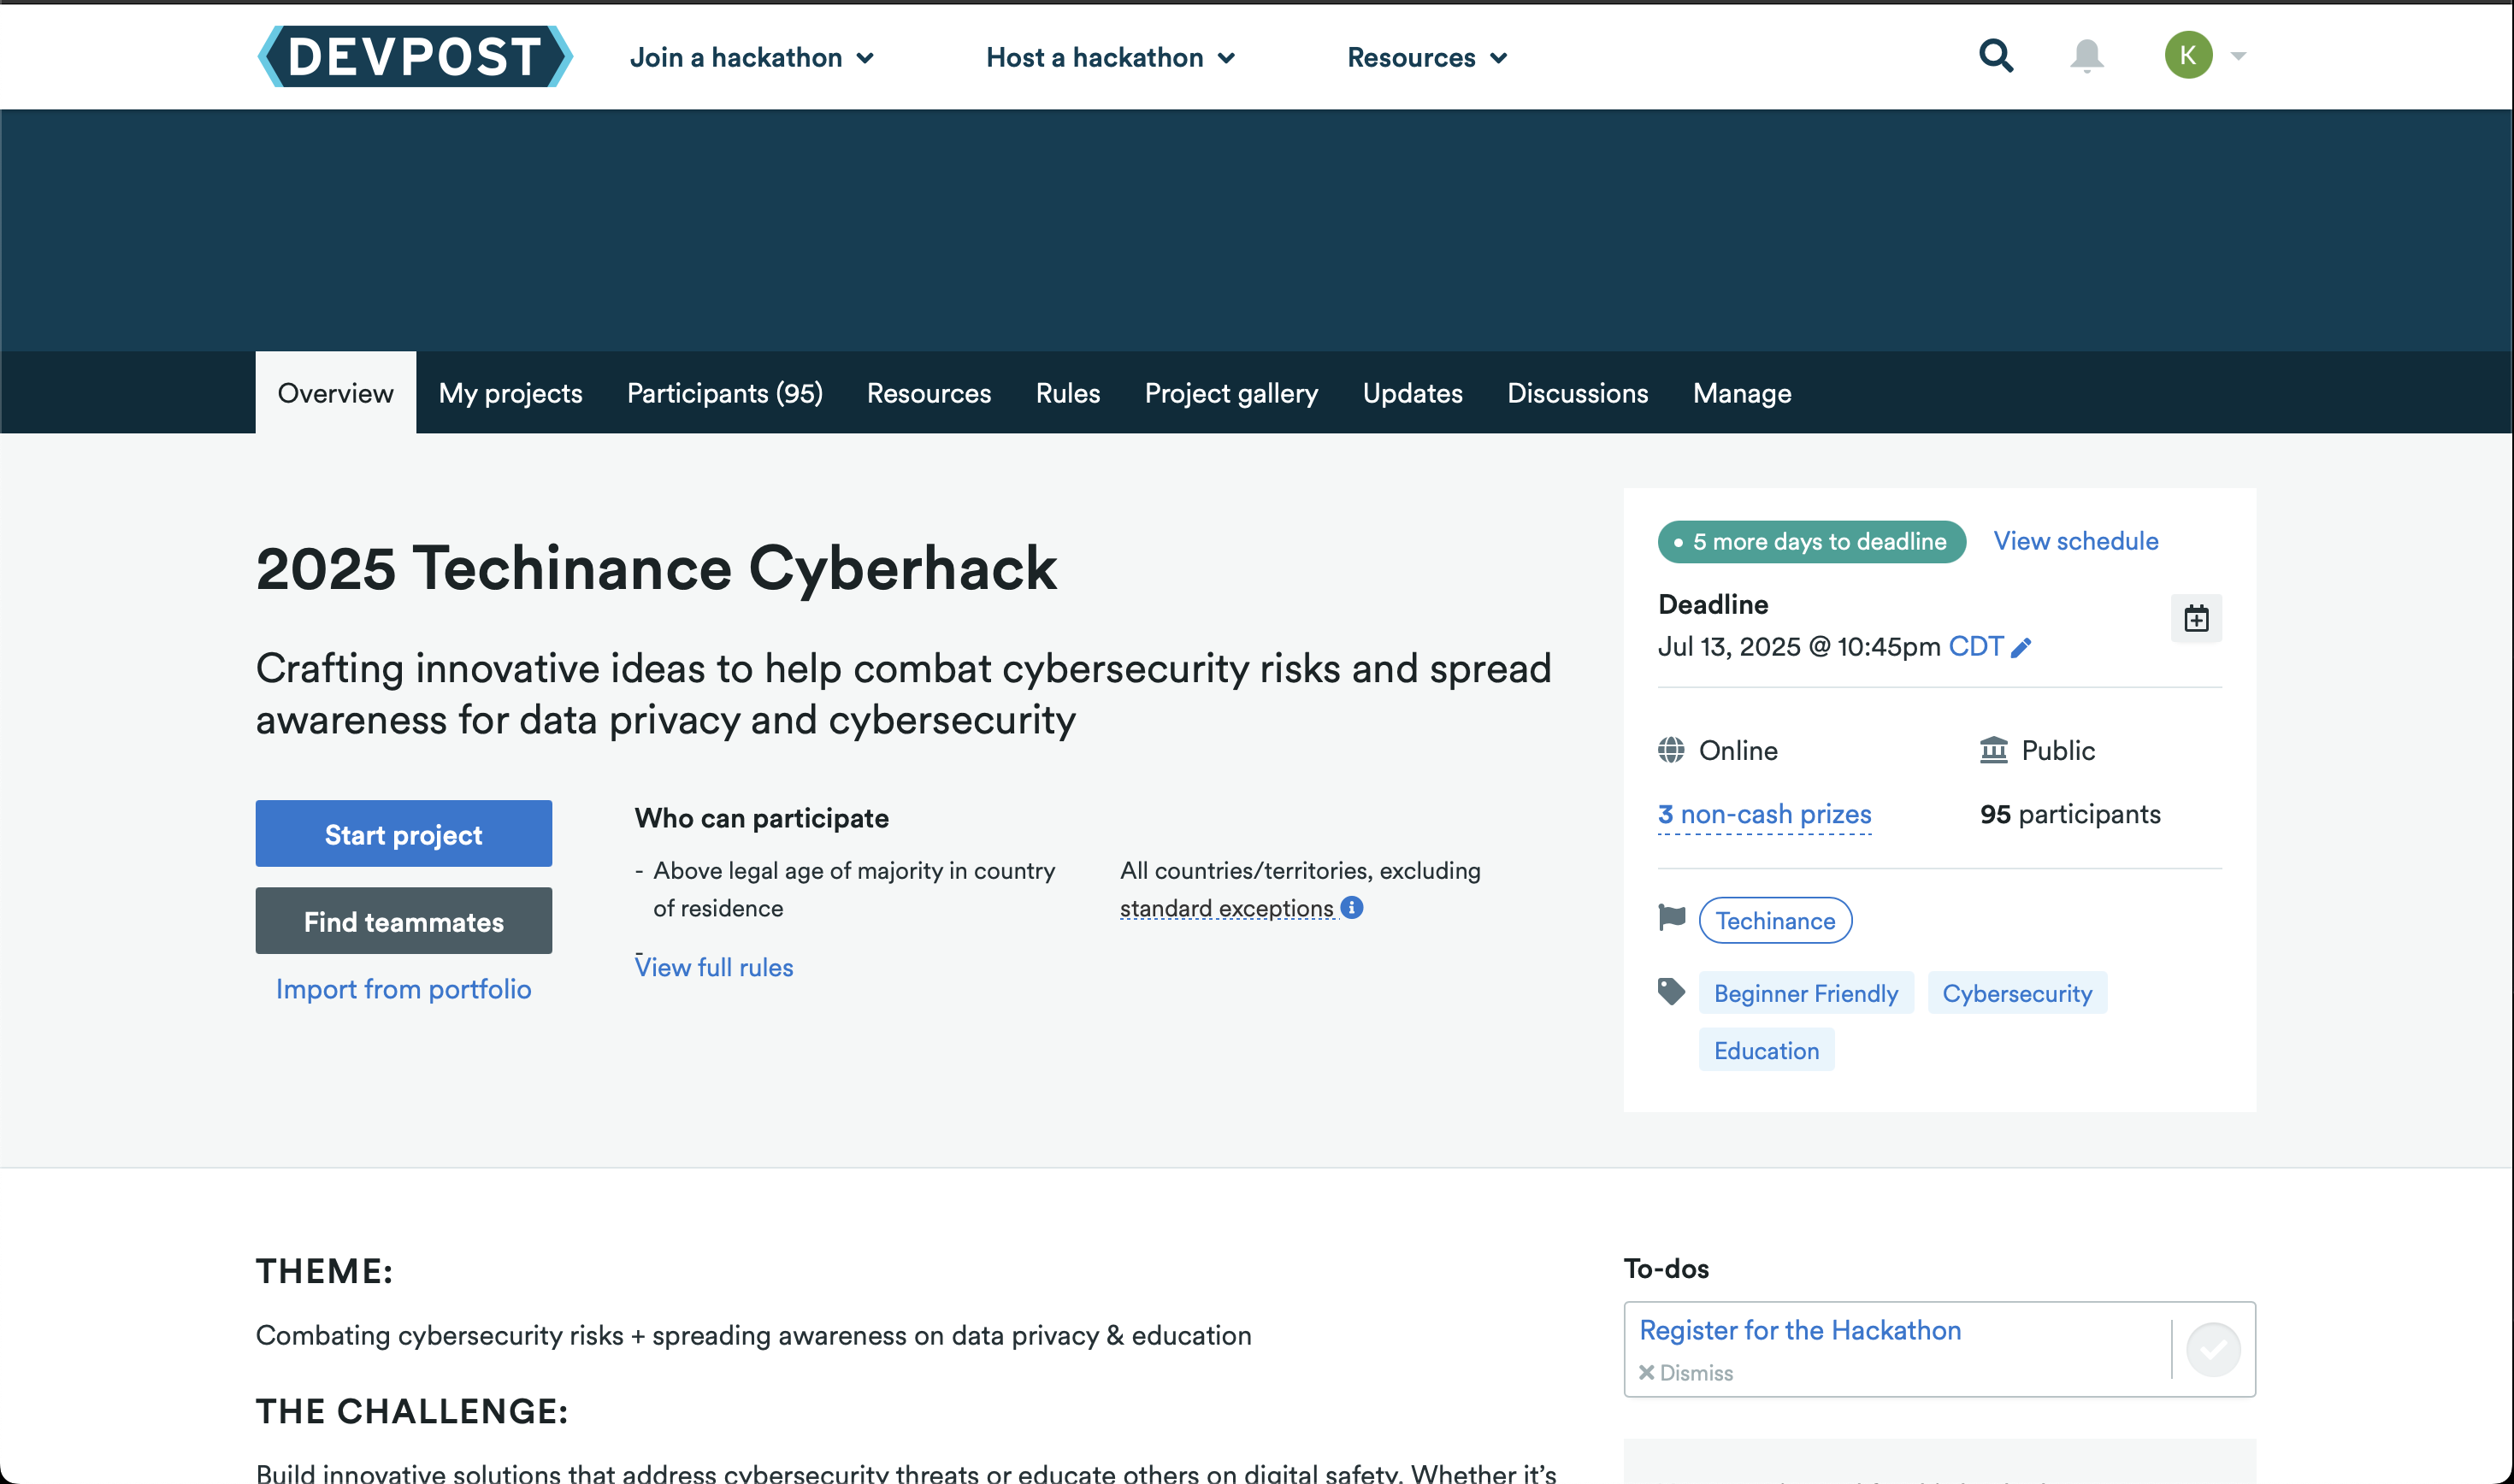Open the account menu arrow beside avatar
This screenshot has height=1484, width=2514.
[x=2238, y=56]
